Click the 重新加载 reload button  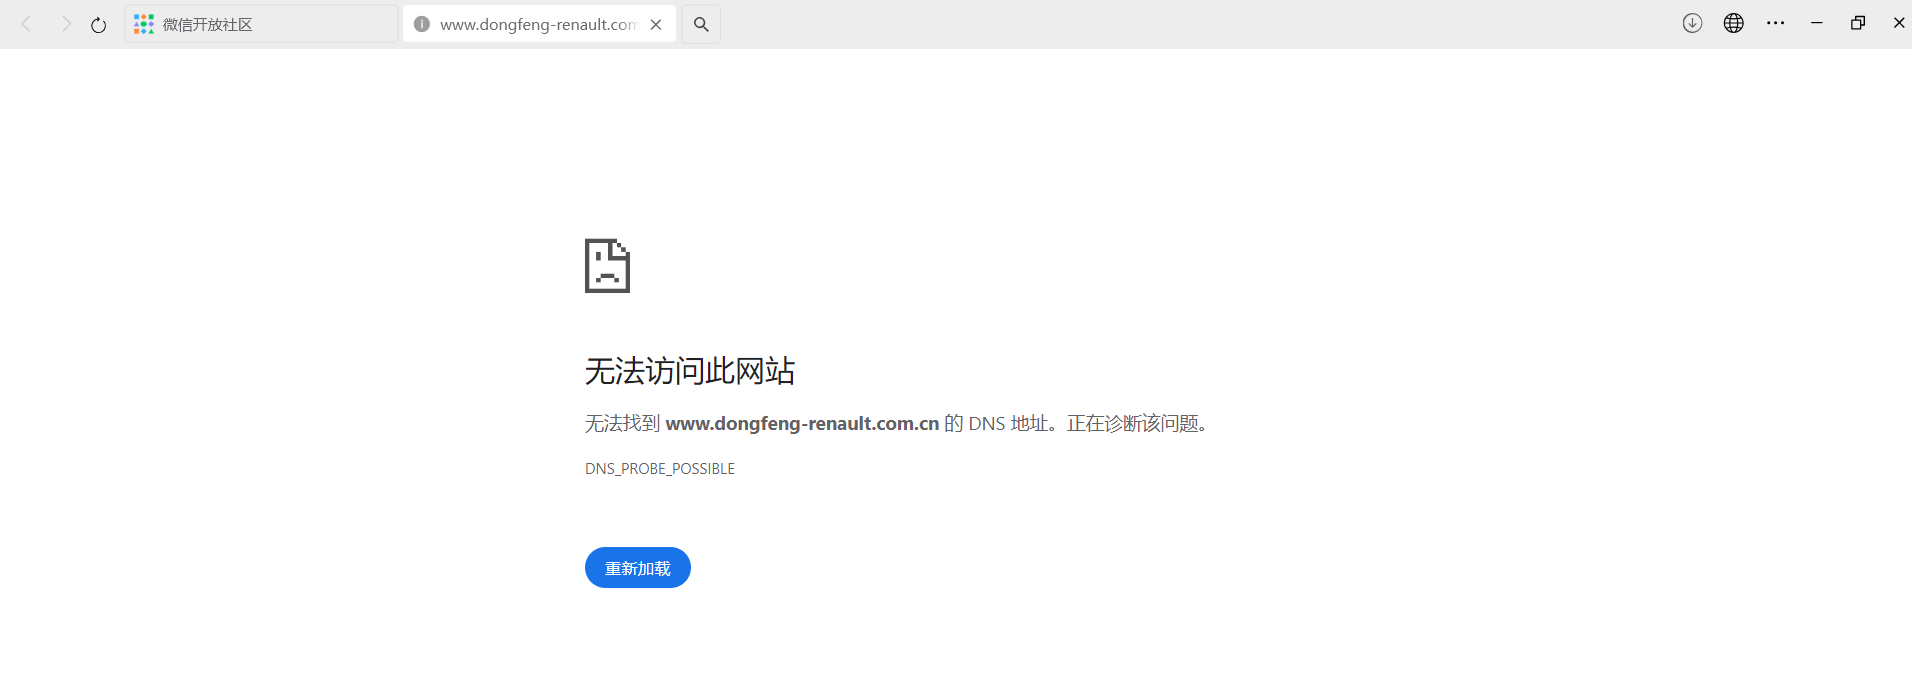coord(638,568)
